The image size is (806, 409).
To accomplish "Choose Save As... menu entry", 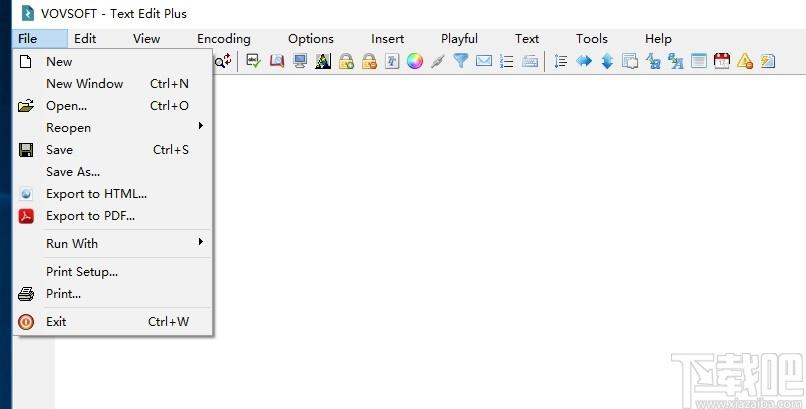I will point(112,172).
